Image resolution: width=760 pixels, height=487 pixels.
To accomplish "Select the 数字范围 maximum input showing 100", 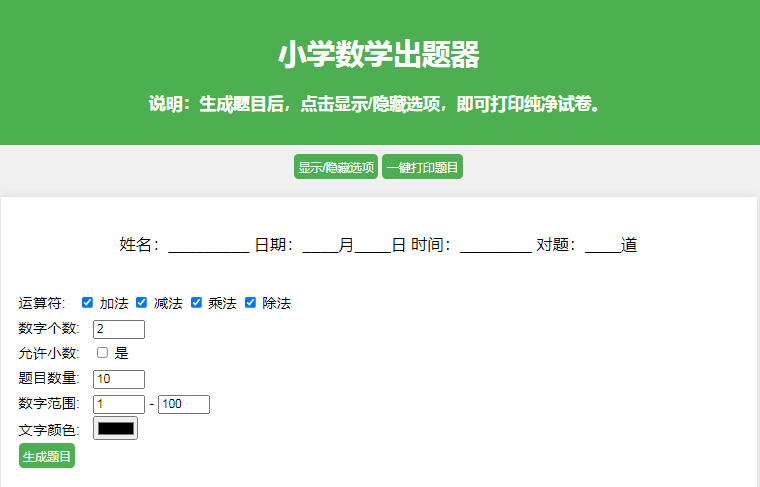I will tap(184, 404).
